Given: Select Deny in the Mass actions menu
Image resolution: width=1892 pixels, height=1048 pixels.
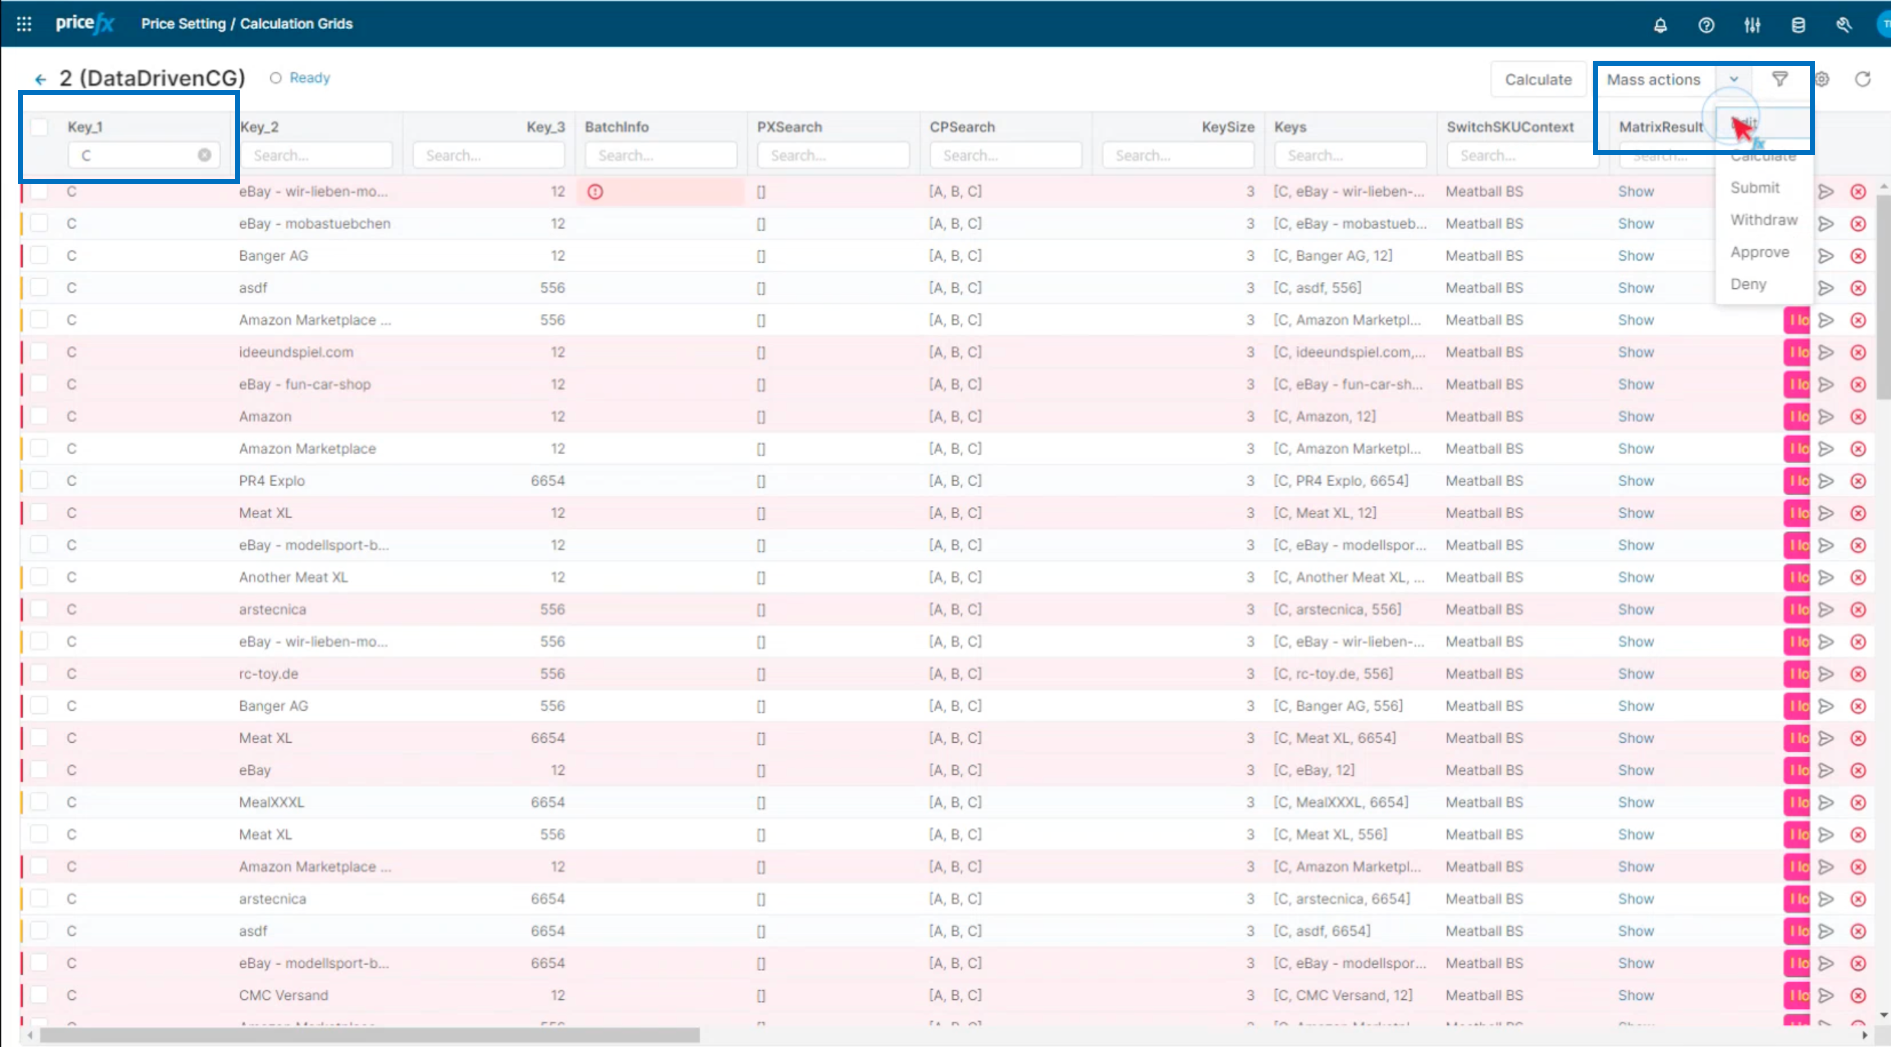Looking at the screenshot, I should tap(1748, 284).
